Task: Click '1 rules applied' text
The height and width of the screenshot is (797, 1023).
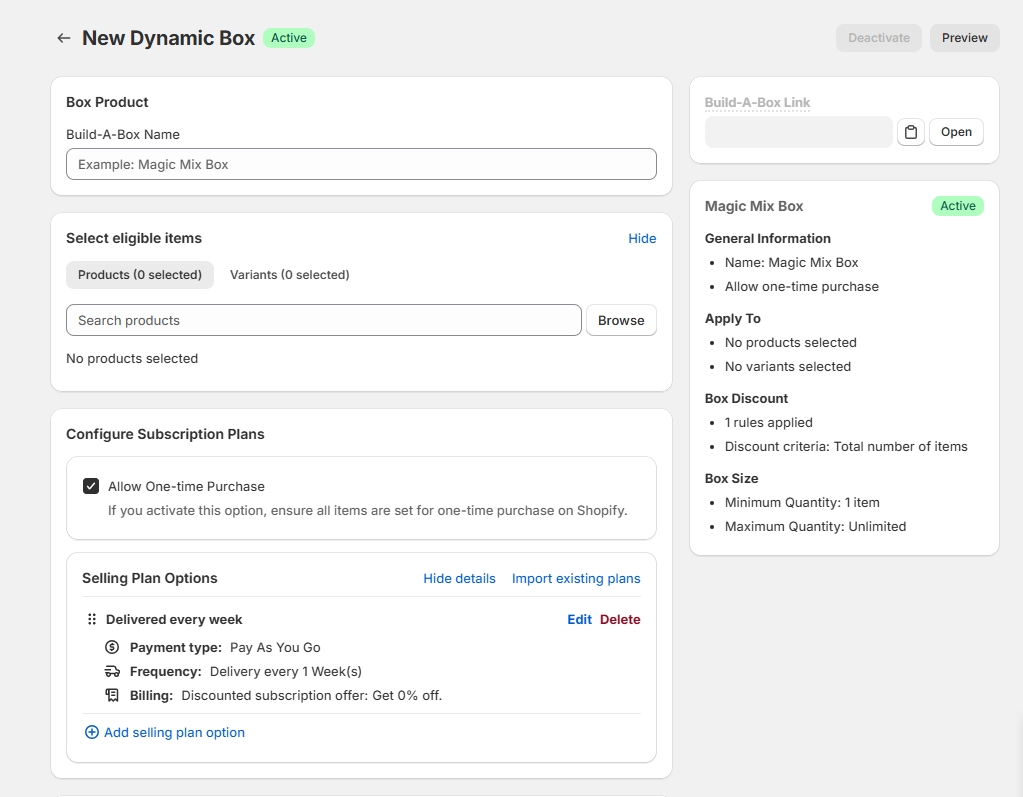Action: 769,423
